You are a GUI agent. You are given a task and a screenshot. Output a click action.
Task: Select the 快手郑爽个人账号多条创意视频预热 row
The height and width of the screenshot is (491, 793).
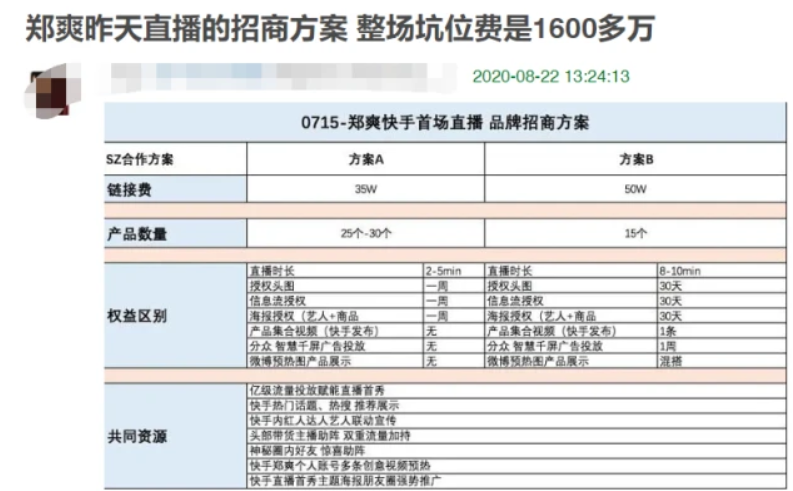[x=516, y=466]
